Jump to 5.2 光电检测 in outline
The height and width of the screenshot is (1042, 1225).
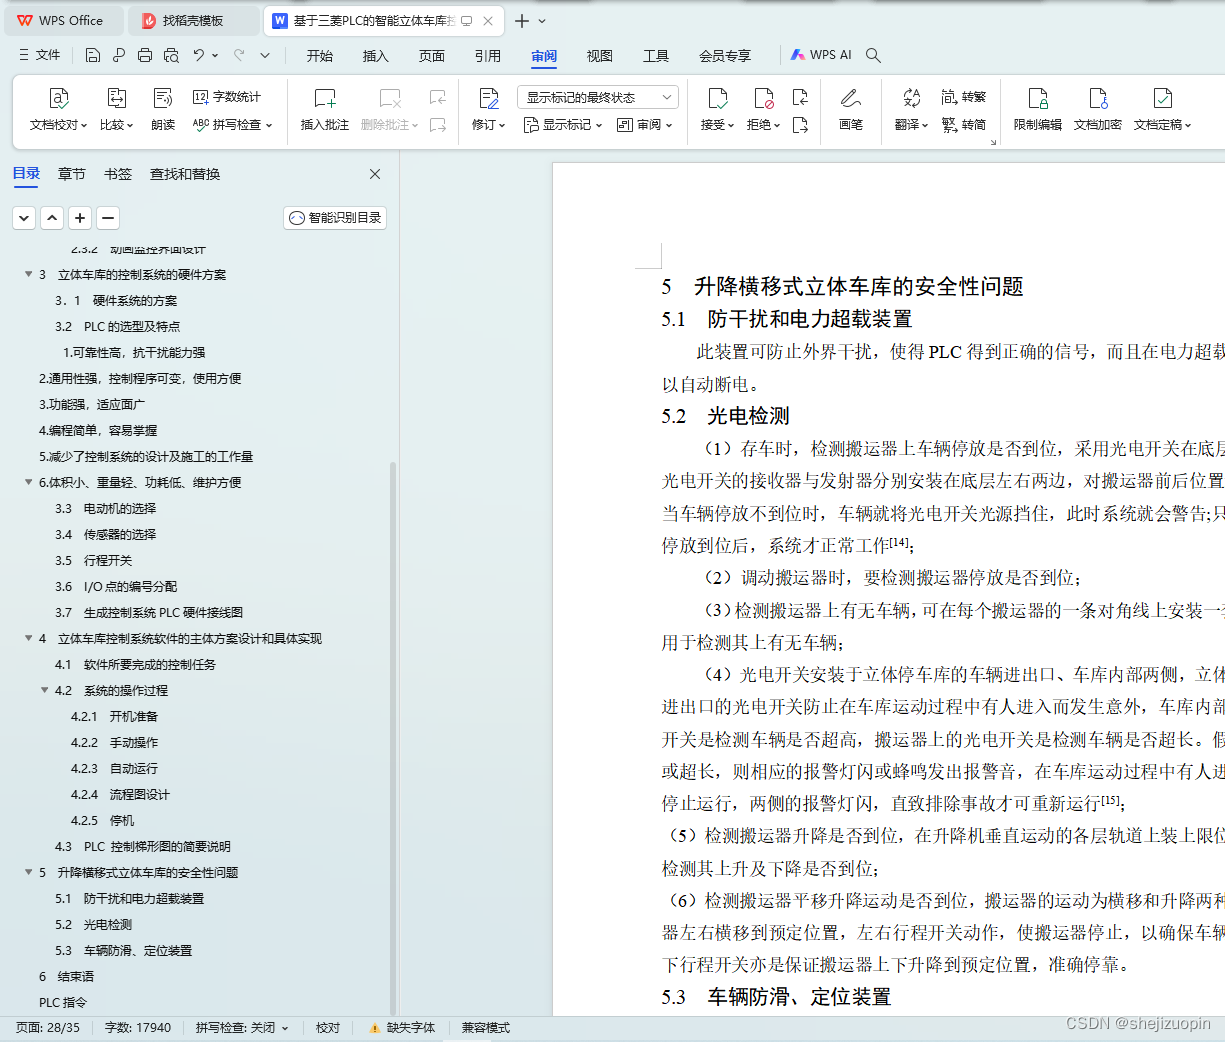(94, 924)
